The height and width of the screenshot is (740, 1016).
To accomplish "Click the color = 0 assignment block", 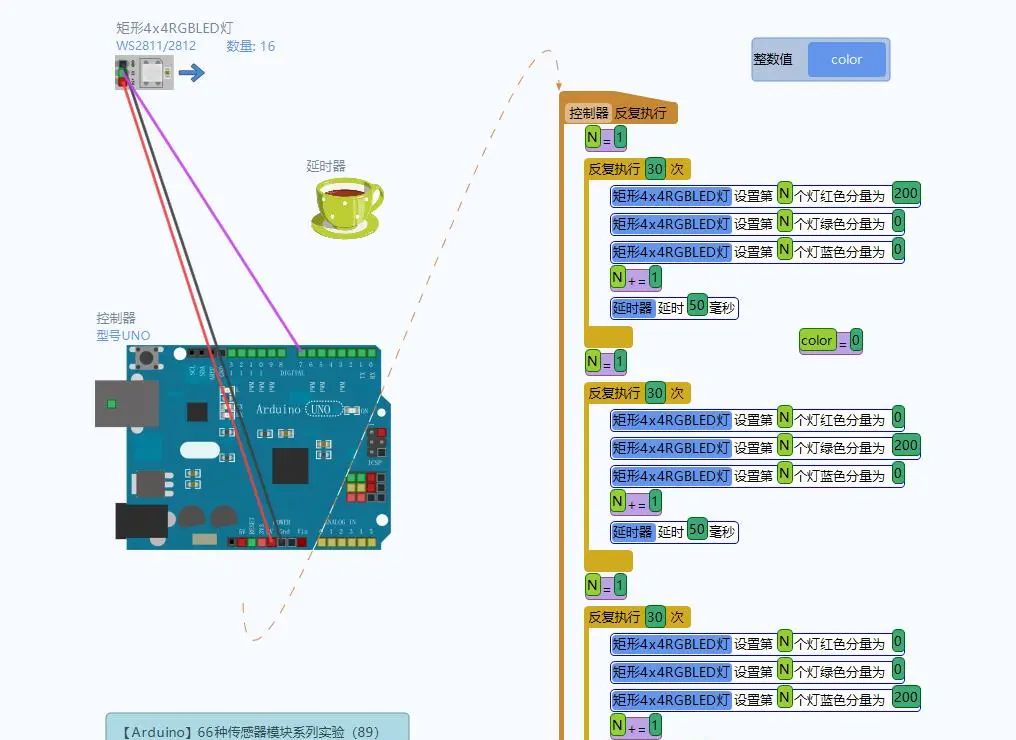I will (x=830, y=340).
